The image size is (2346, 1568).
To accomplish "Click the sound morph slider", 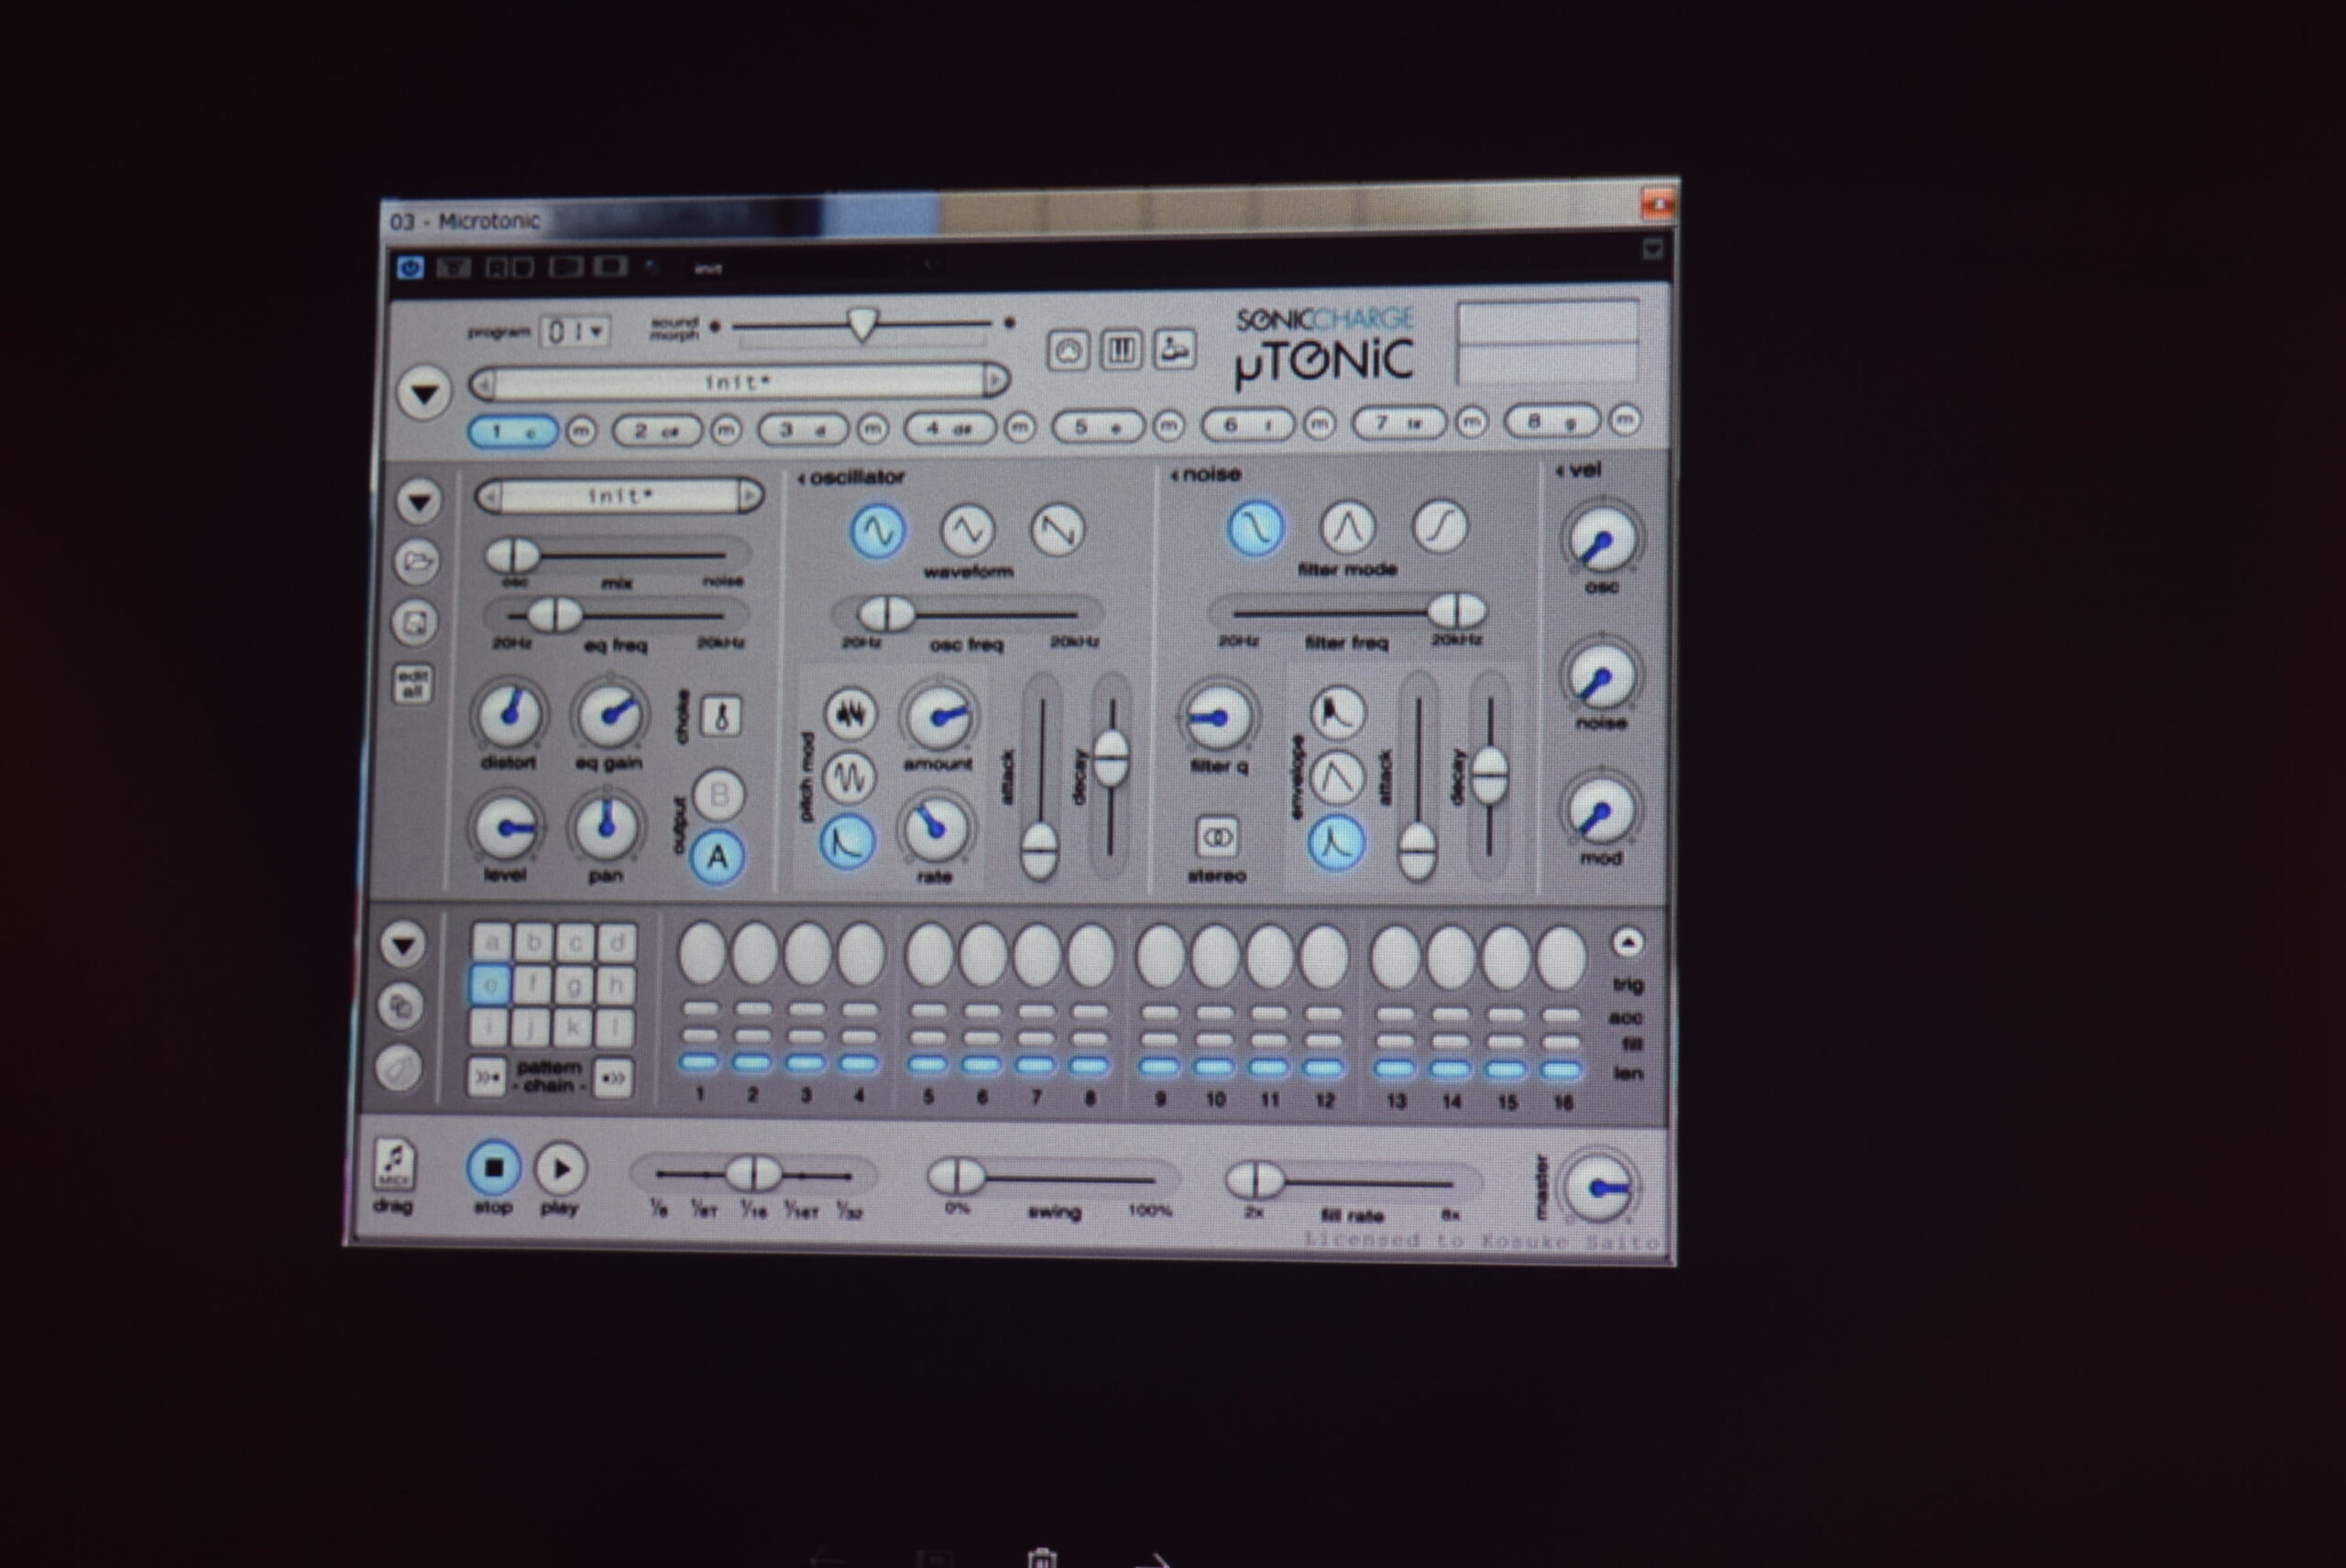I will [862, 325].
